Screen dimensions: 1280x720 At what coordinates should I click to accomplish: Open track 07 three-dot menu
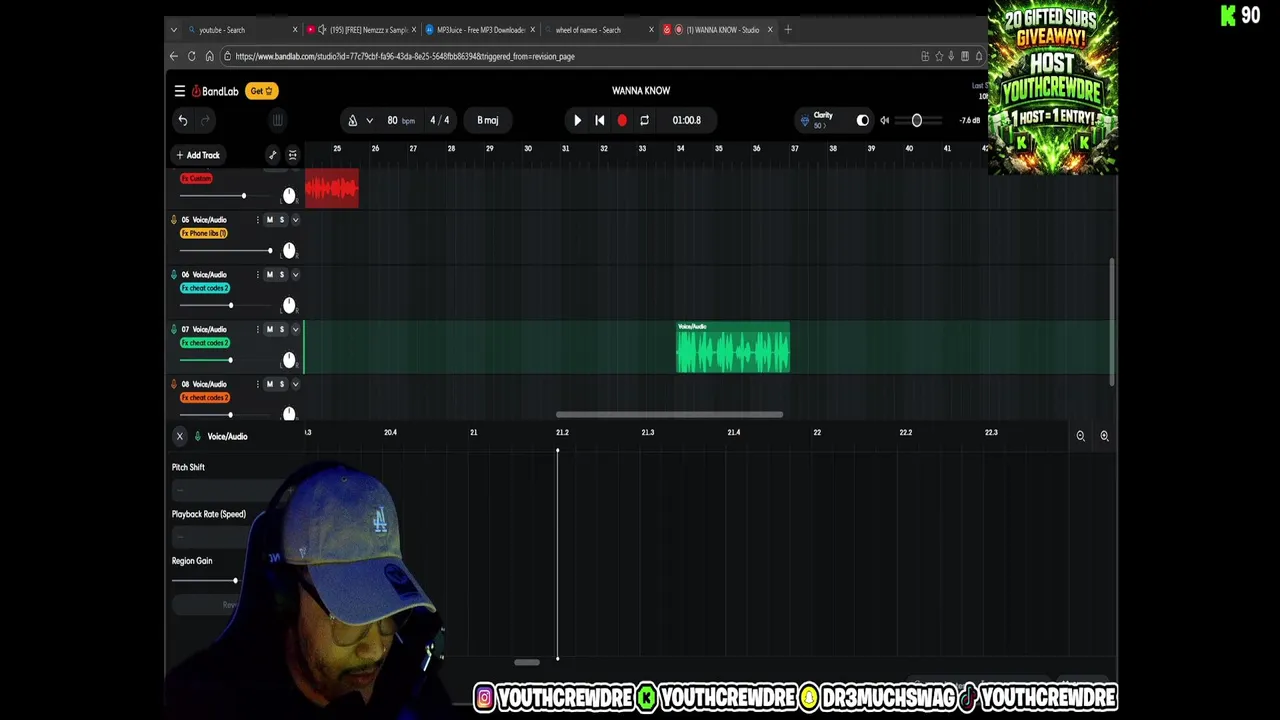click(x=257, y=330)
